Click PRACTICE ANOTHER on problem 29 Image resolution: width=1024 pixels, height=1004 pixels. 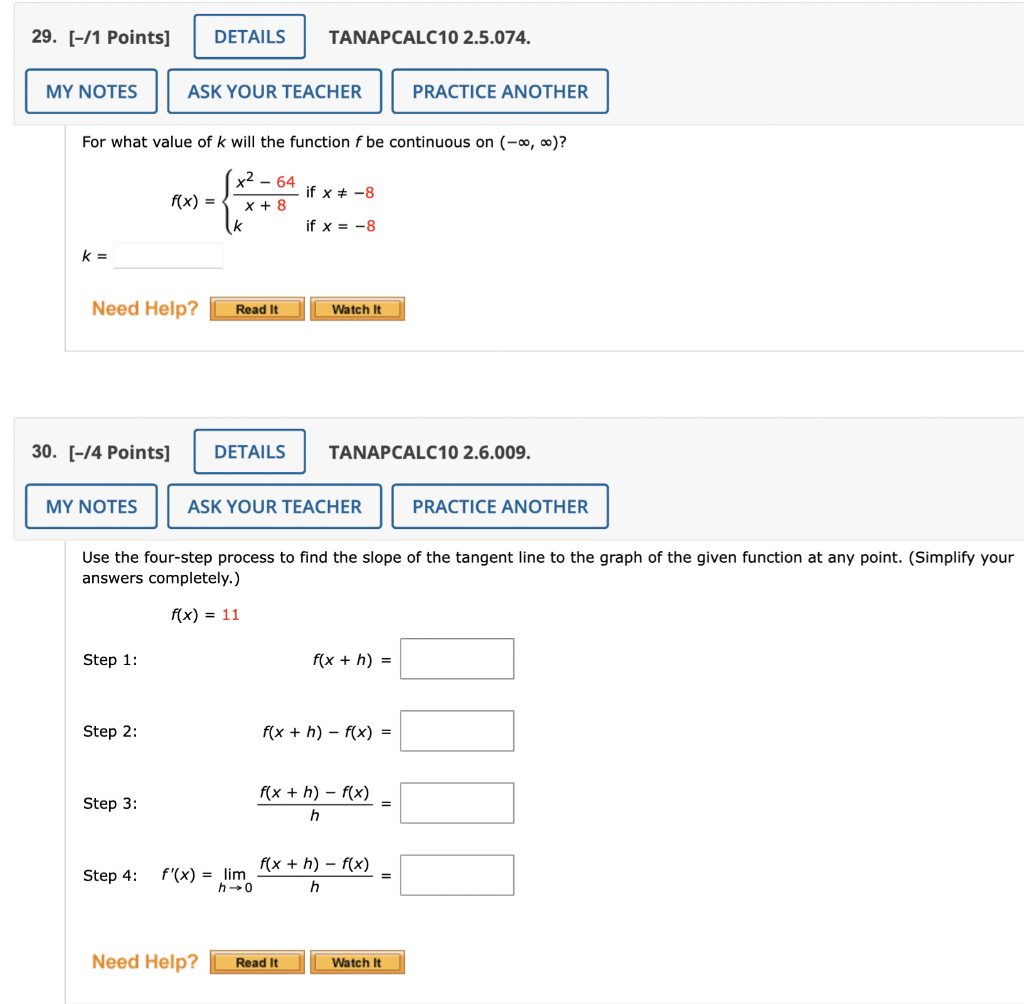click(500, 90)
